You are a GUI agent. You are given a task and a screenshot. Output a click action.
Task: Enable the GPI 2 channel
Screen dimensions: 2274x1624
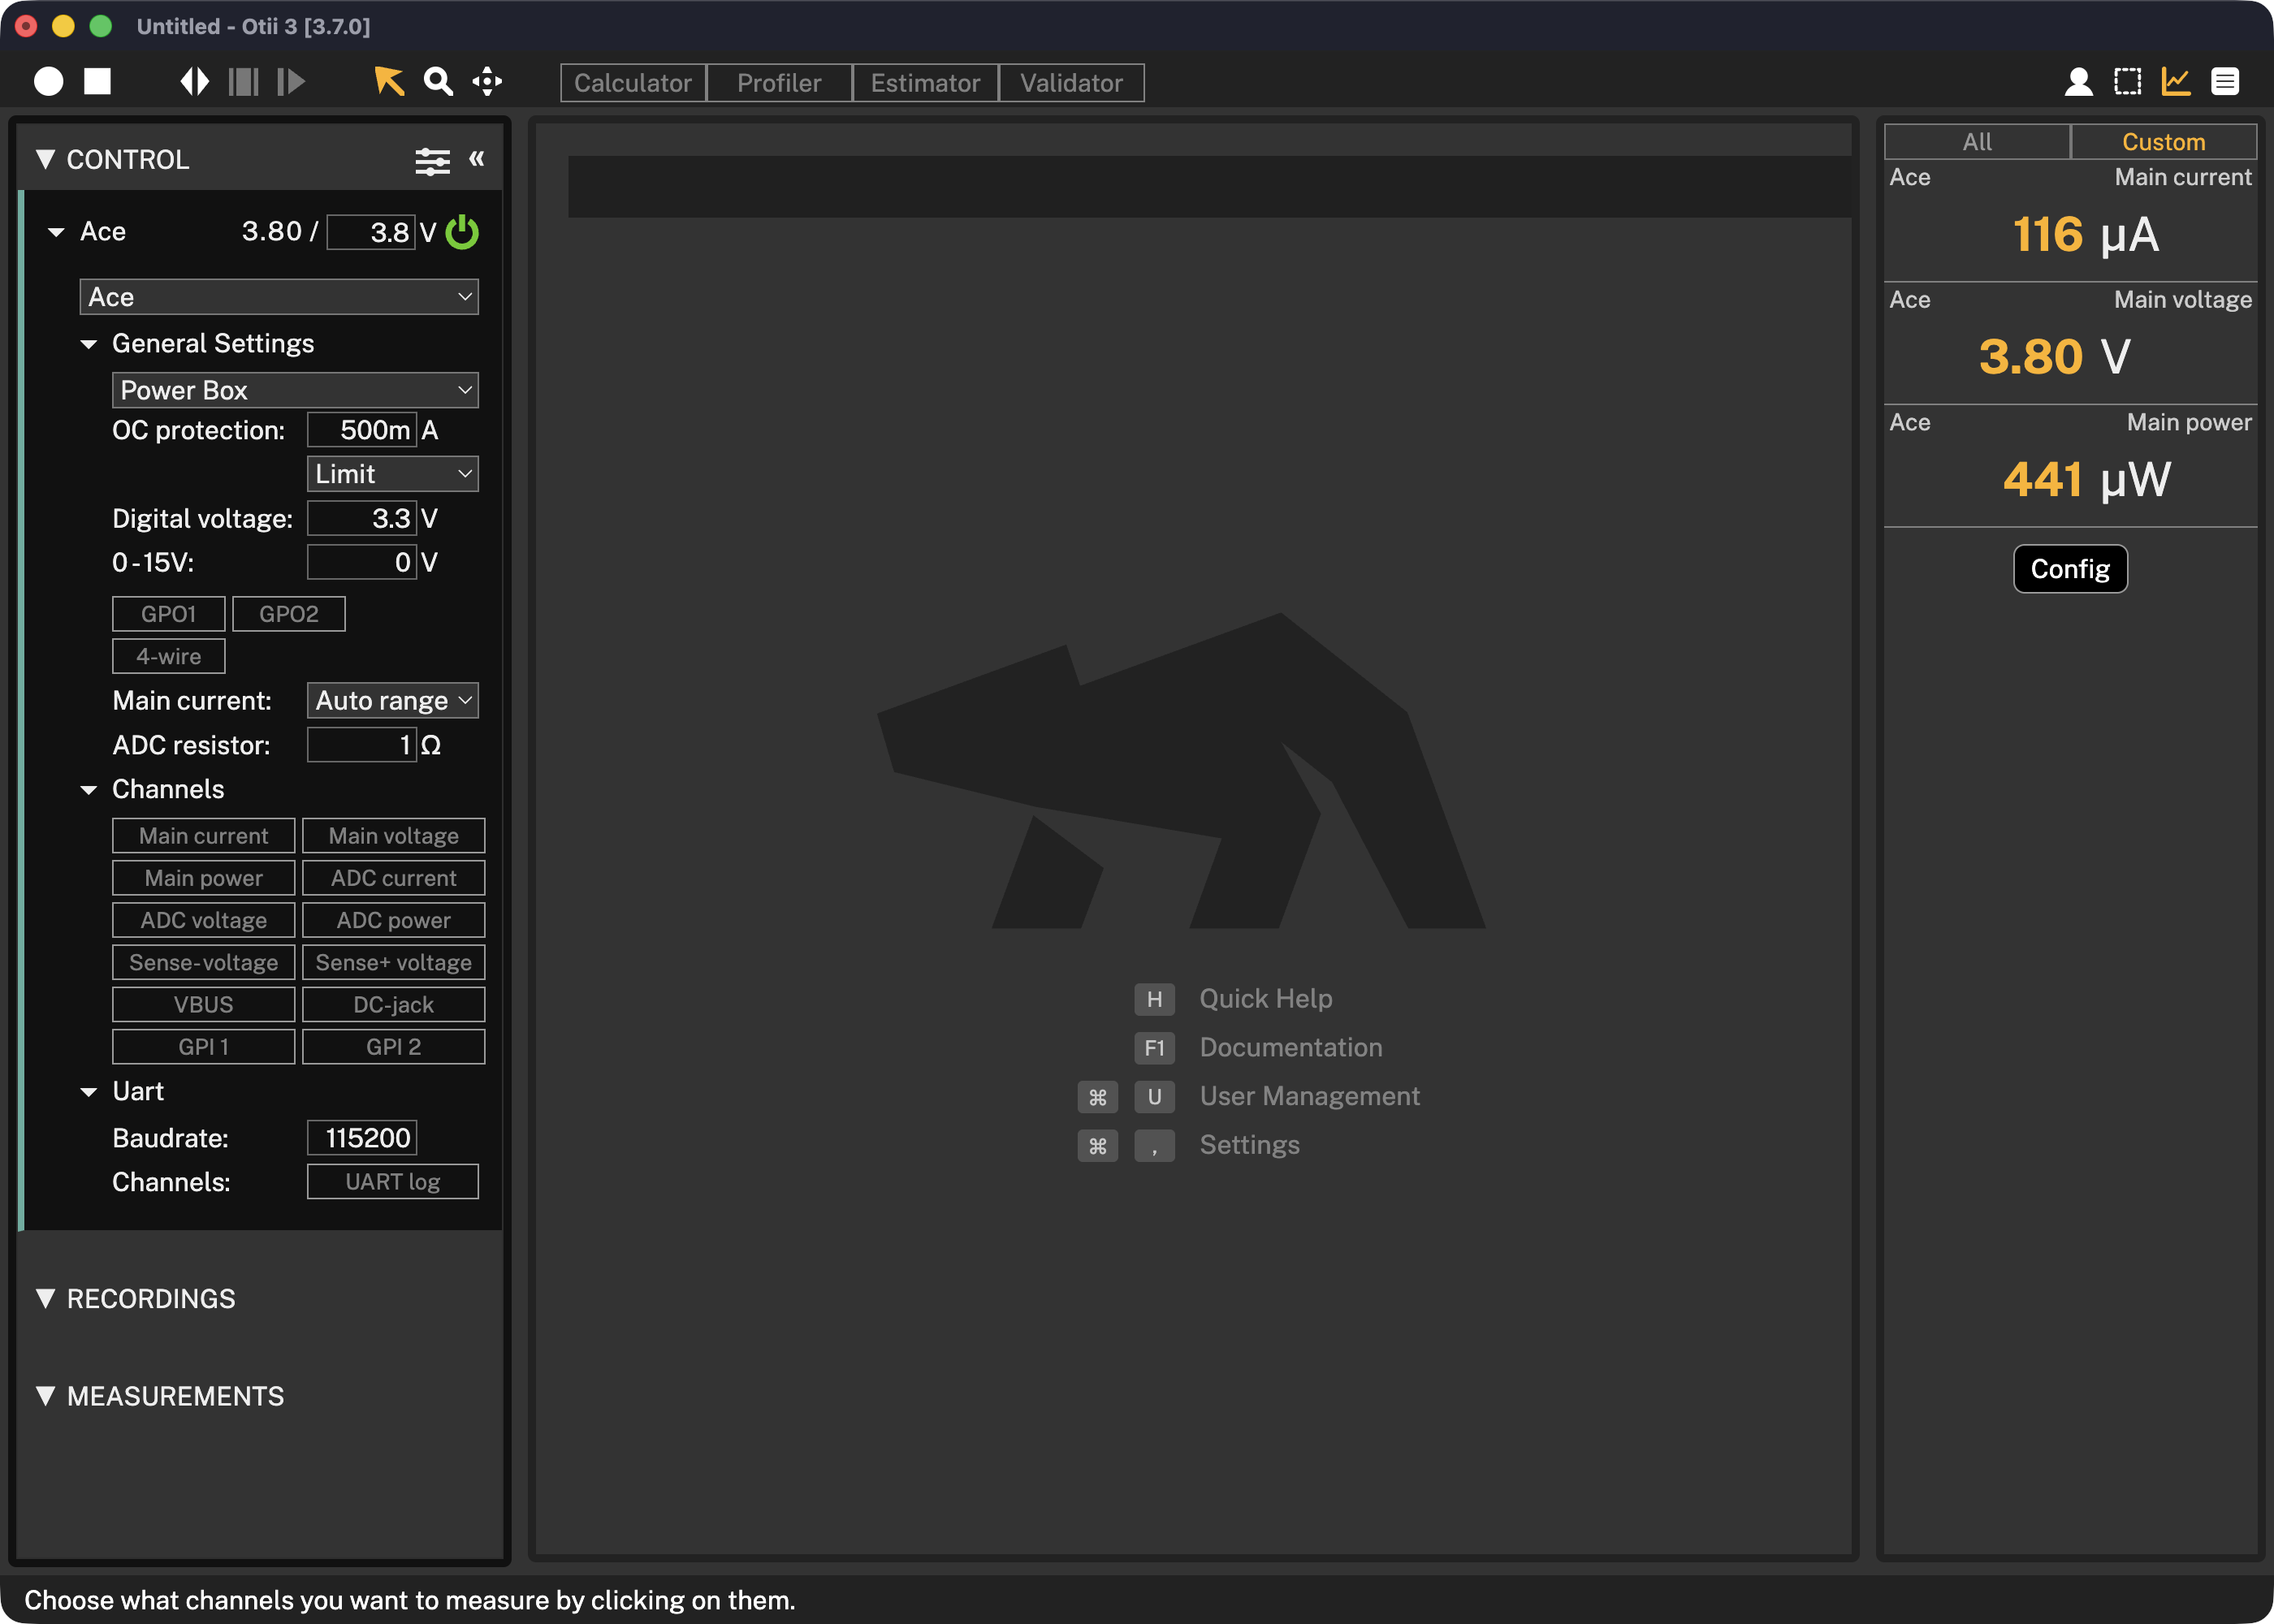point(394,1047)
